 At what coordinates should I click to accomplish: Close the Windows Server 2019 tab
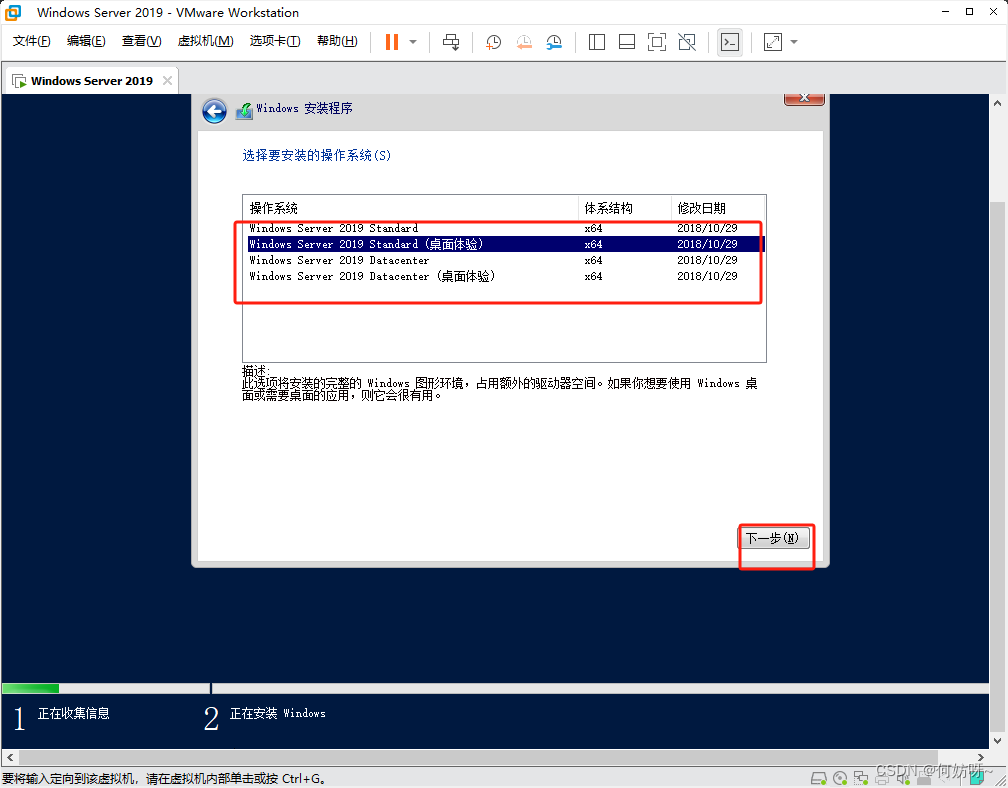pyautogui.click(x=167, y=80)
